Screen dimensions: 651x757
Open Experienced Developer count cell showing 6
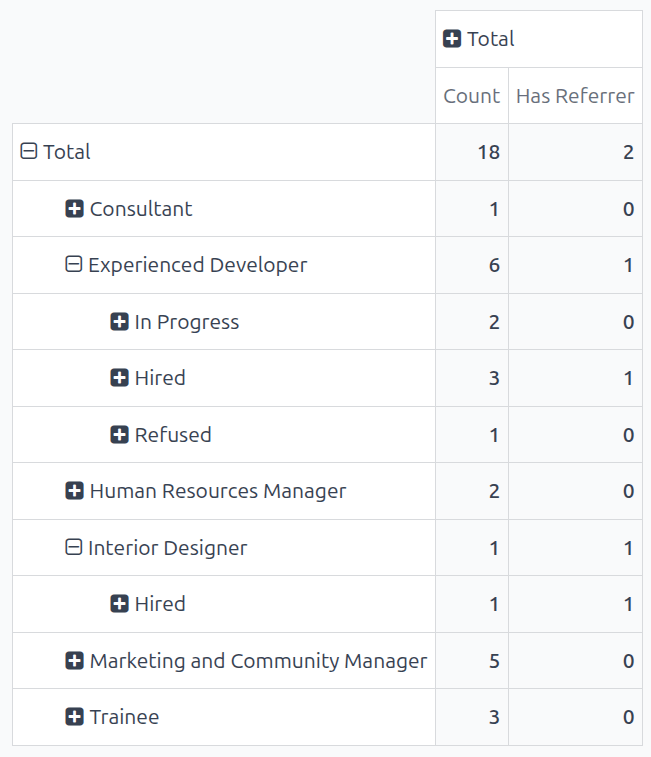click(472, 265)
